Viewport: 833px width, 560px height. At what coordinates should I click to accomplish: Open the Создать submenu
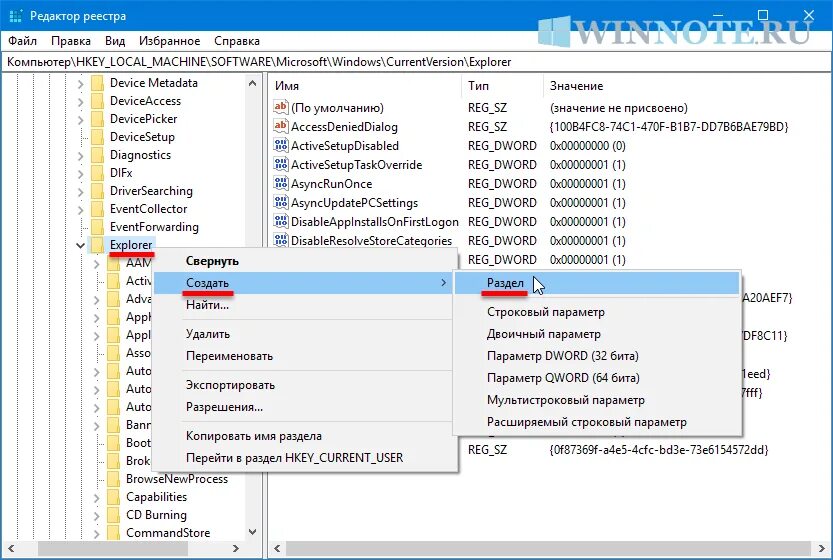305,283
